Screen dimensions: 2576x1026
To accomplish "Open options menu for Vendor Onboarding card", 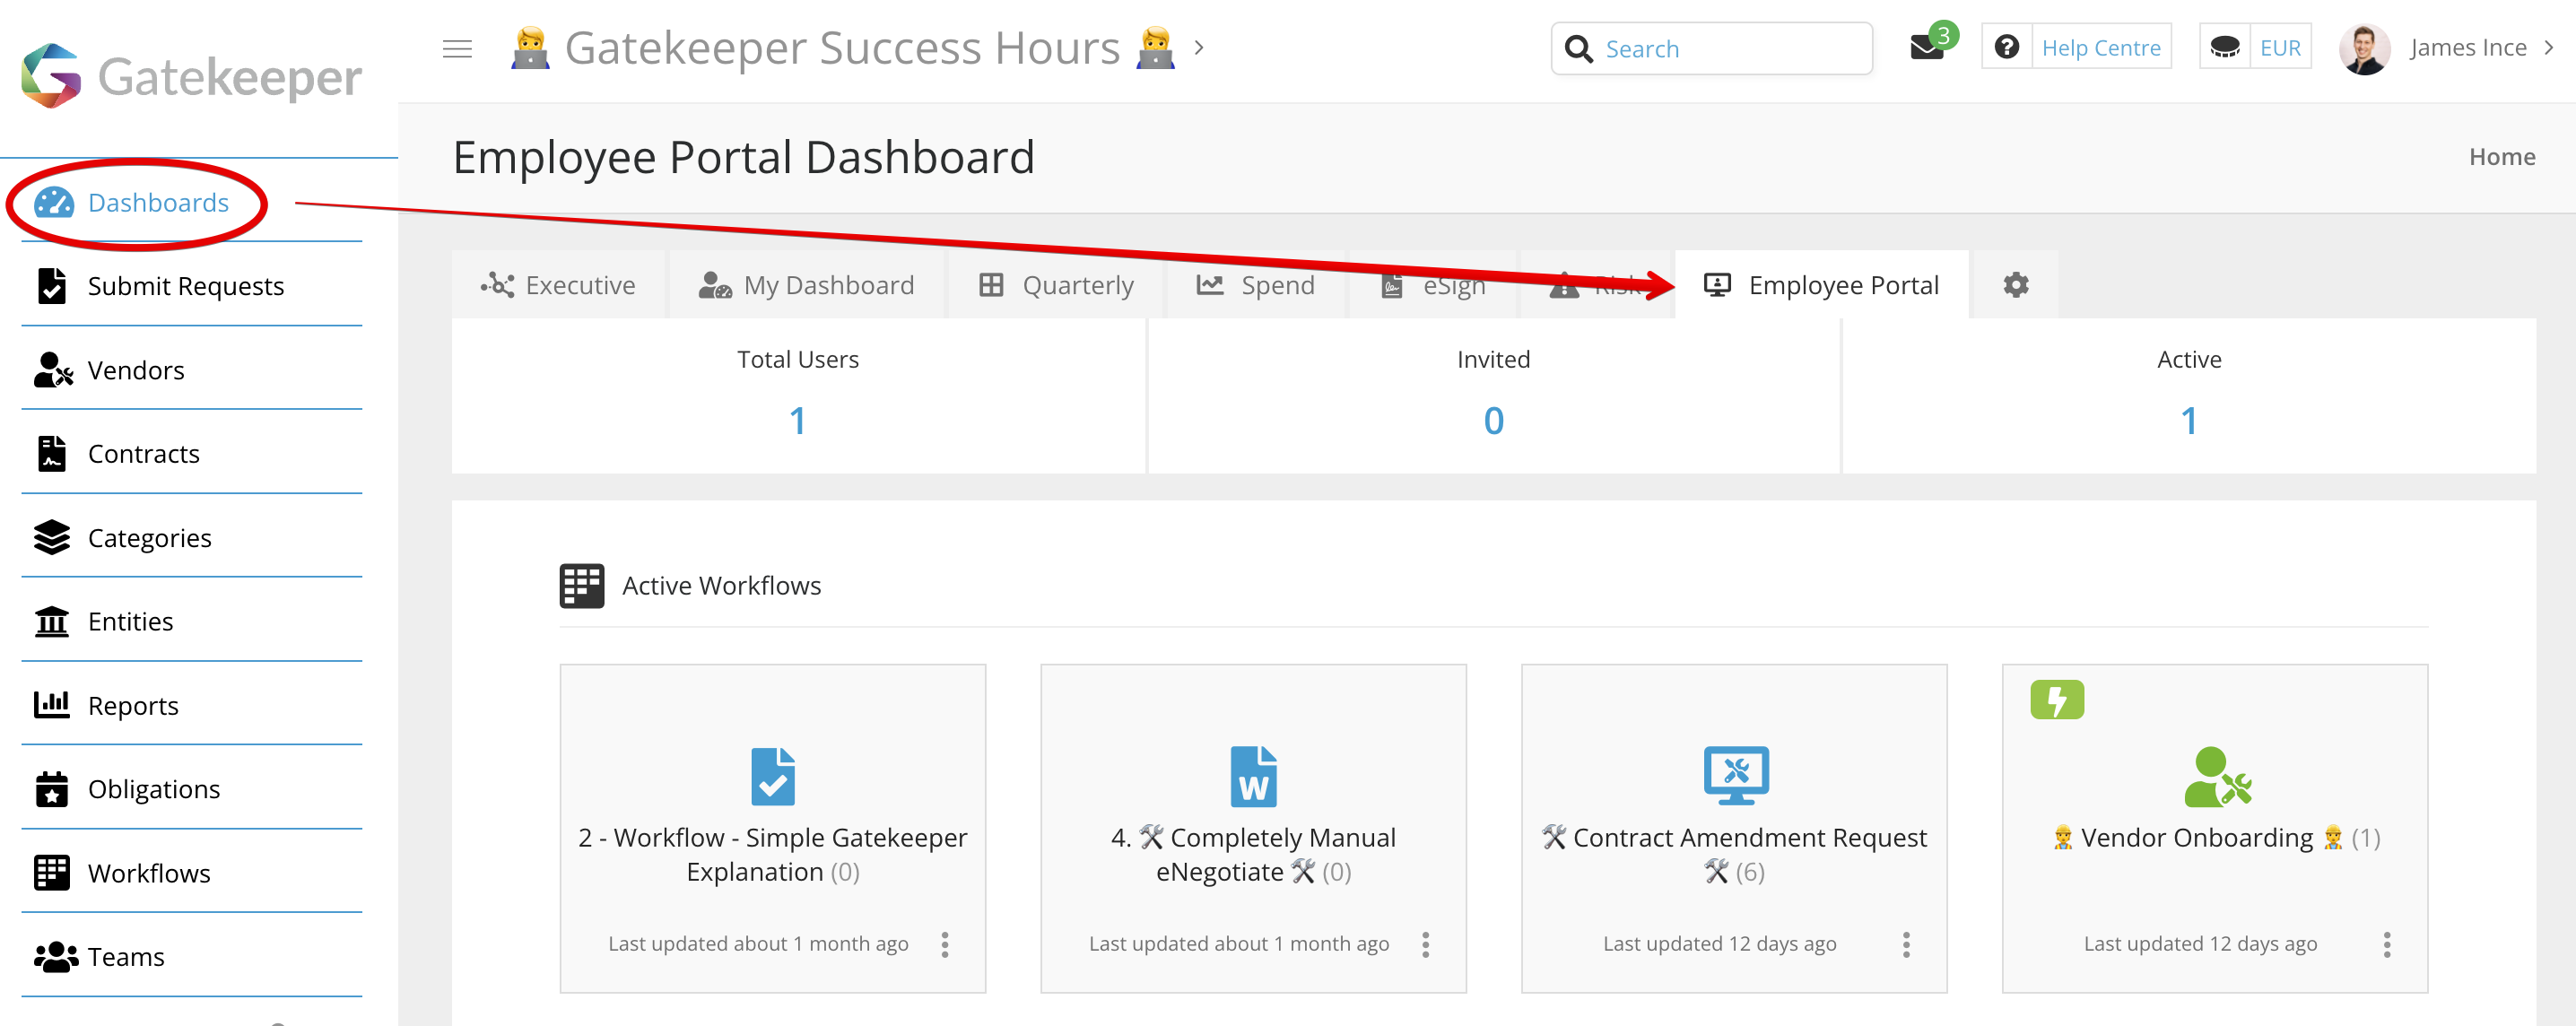I will [2386, 945].
